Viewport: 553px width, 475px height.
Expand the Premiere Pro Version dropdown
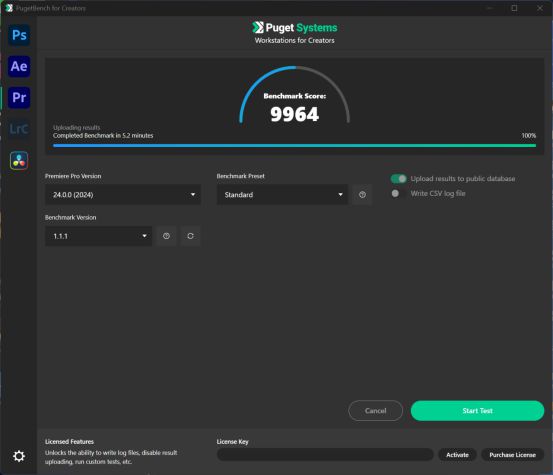point(123,195)
